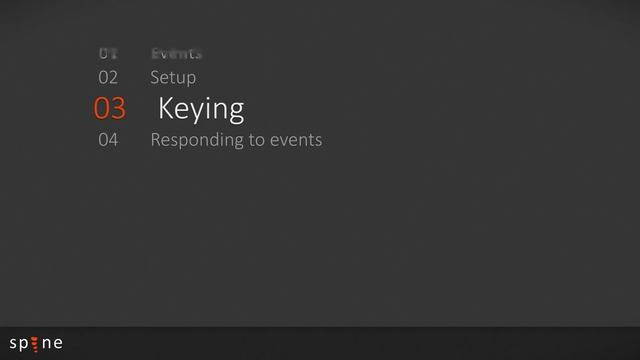This screenshot has height=360, width=640.
Task: Click the 02 chapter number
Action: tap(108, 78)
